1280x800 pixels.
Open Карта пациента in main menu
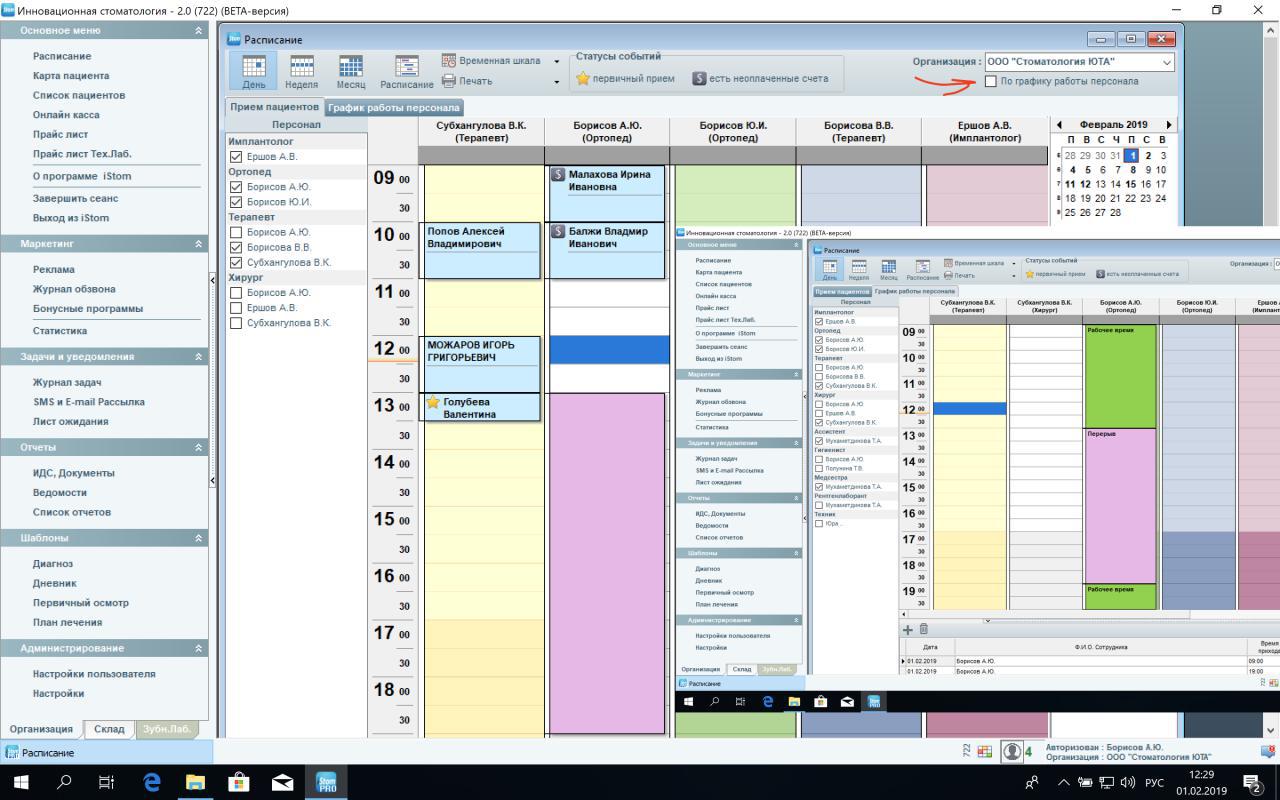[x=71, y=76]
